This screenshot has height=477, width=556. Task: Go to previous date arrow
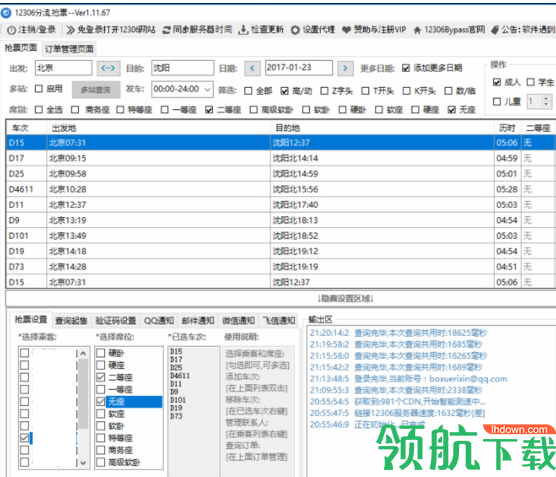click(x=252, y=68)
